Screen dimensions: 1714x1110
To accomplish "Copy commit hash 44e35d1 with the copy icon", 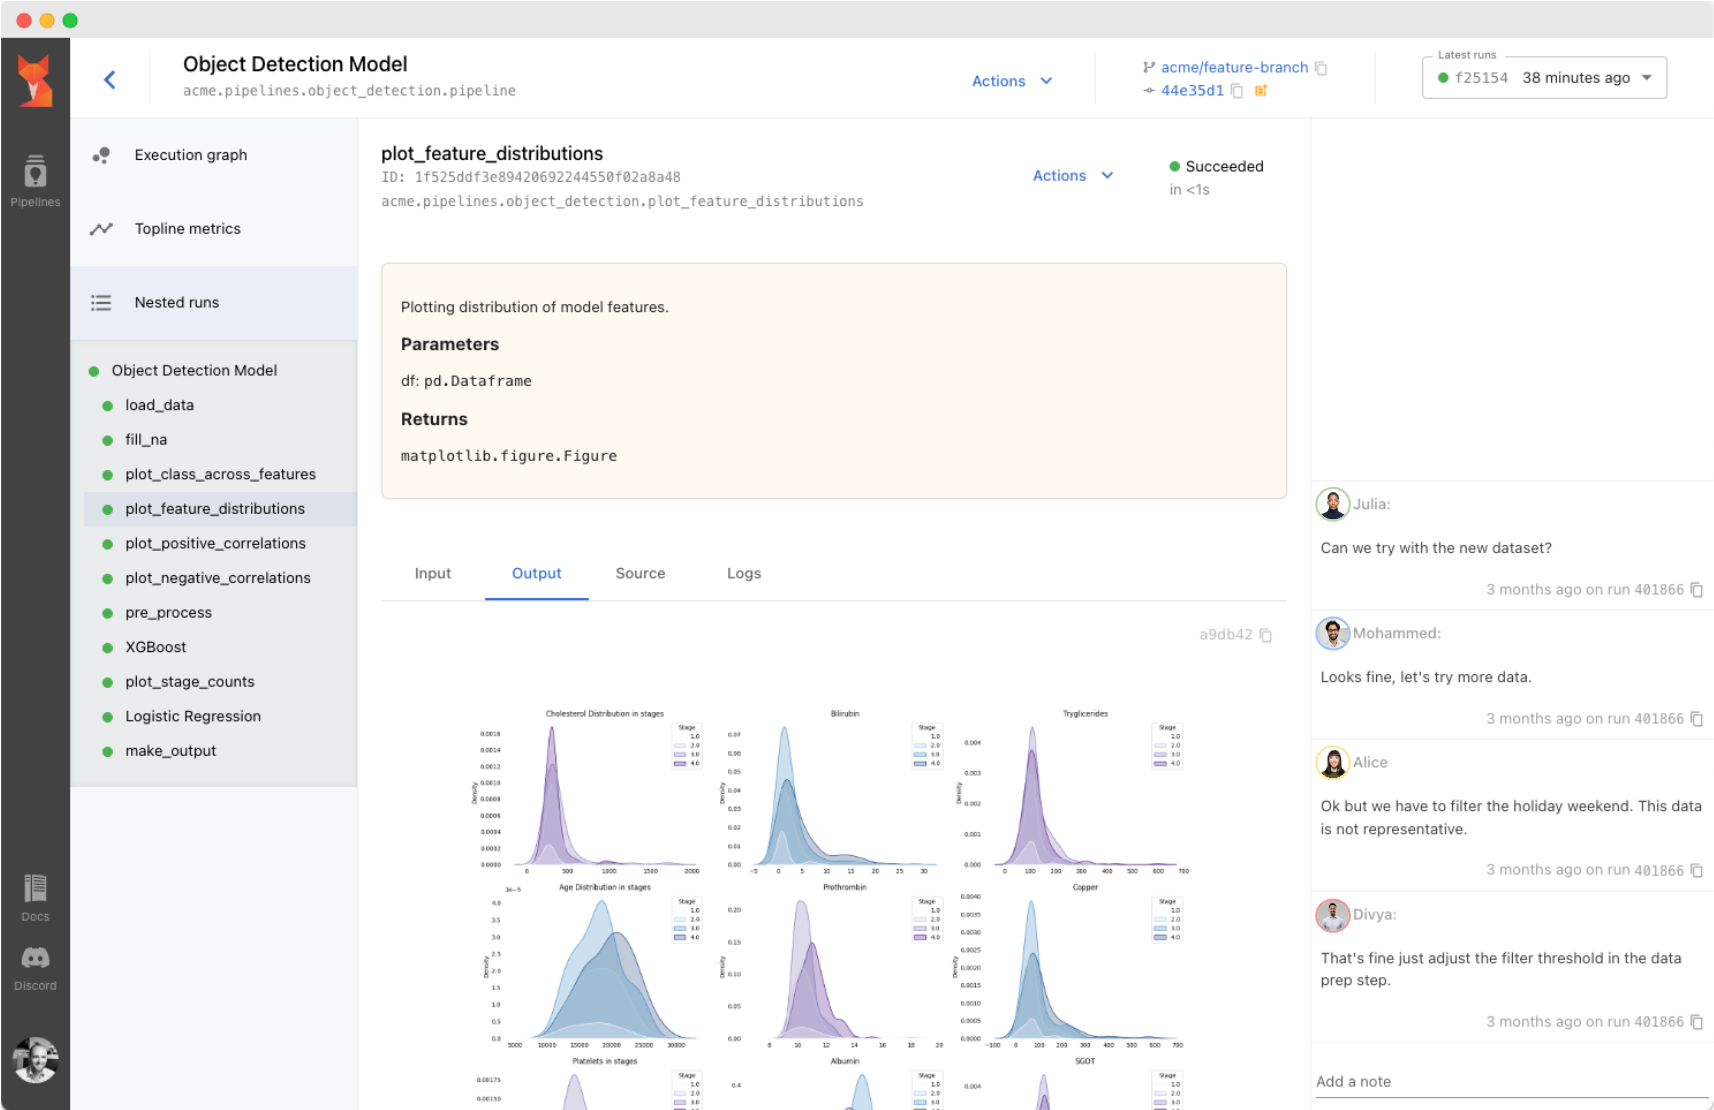I will click(x=1238, y=90).
